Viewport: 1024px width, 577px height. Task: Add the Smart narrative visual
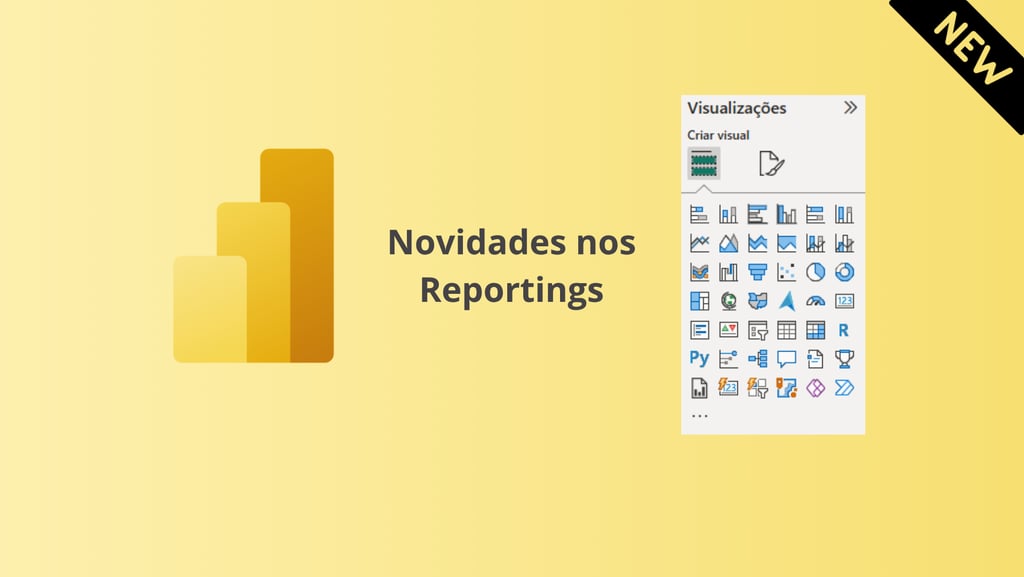pos(815,359)
